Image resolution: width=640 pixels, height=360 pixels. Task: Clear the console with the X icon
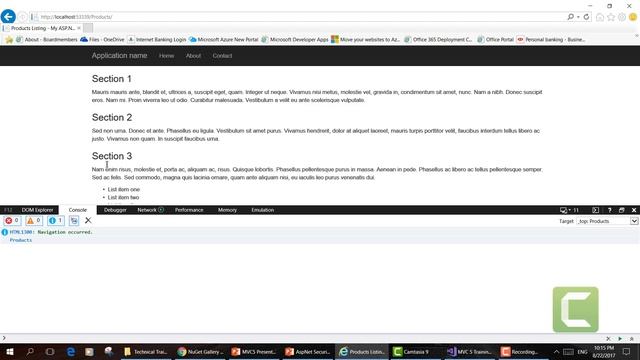pos(88,220)
